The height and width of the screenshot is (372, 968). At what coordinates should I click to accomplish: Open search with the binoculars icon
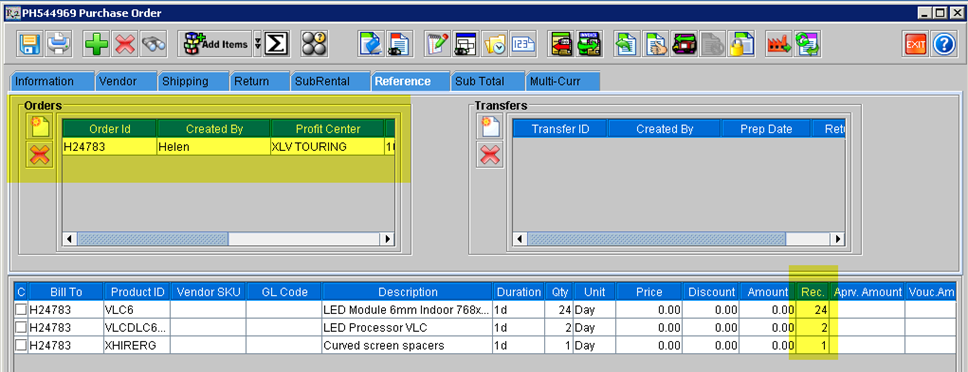tap(152, 44)
